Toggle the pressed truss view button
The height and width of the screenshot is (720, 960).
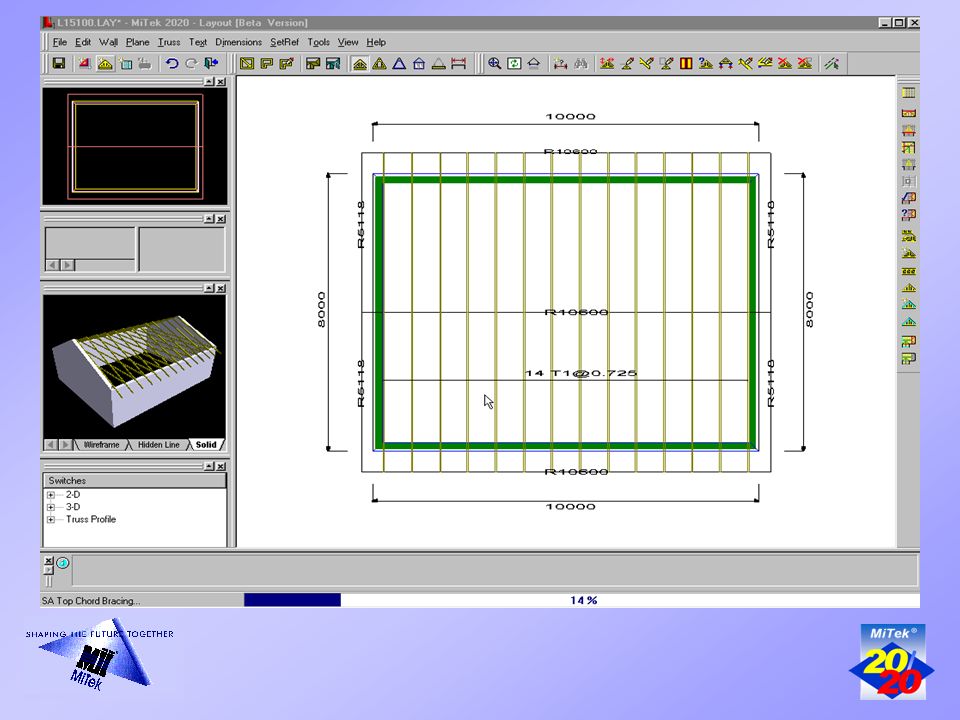tap(360, 64)
